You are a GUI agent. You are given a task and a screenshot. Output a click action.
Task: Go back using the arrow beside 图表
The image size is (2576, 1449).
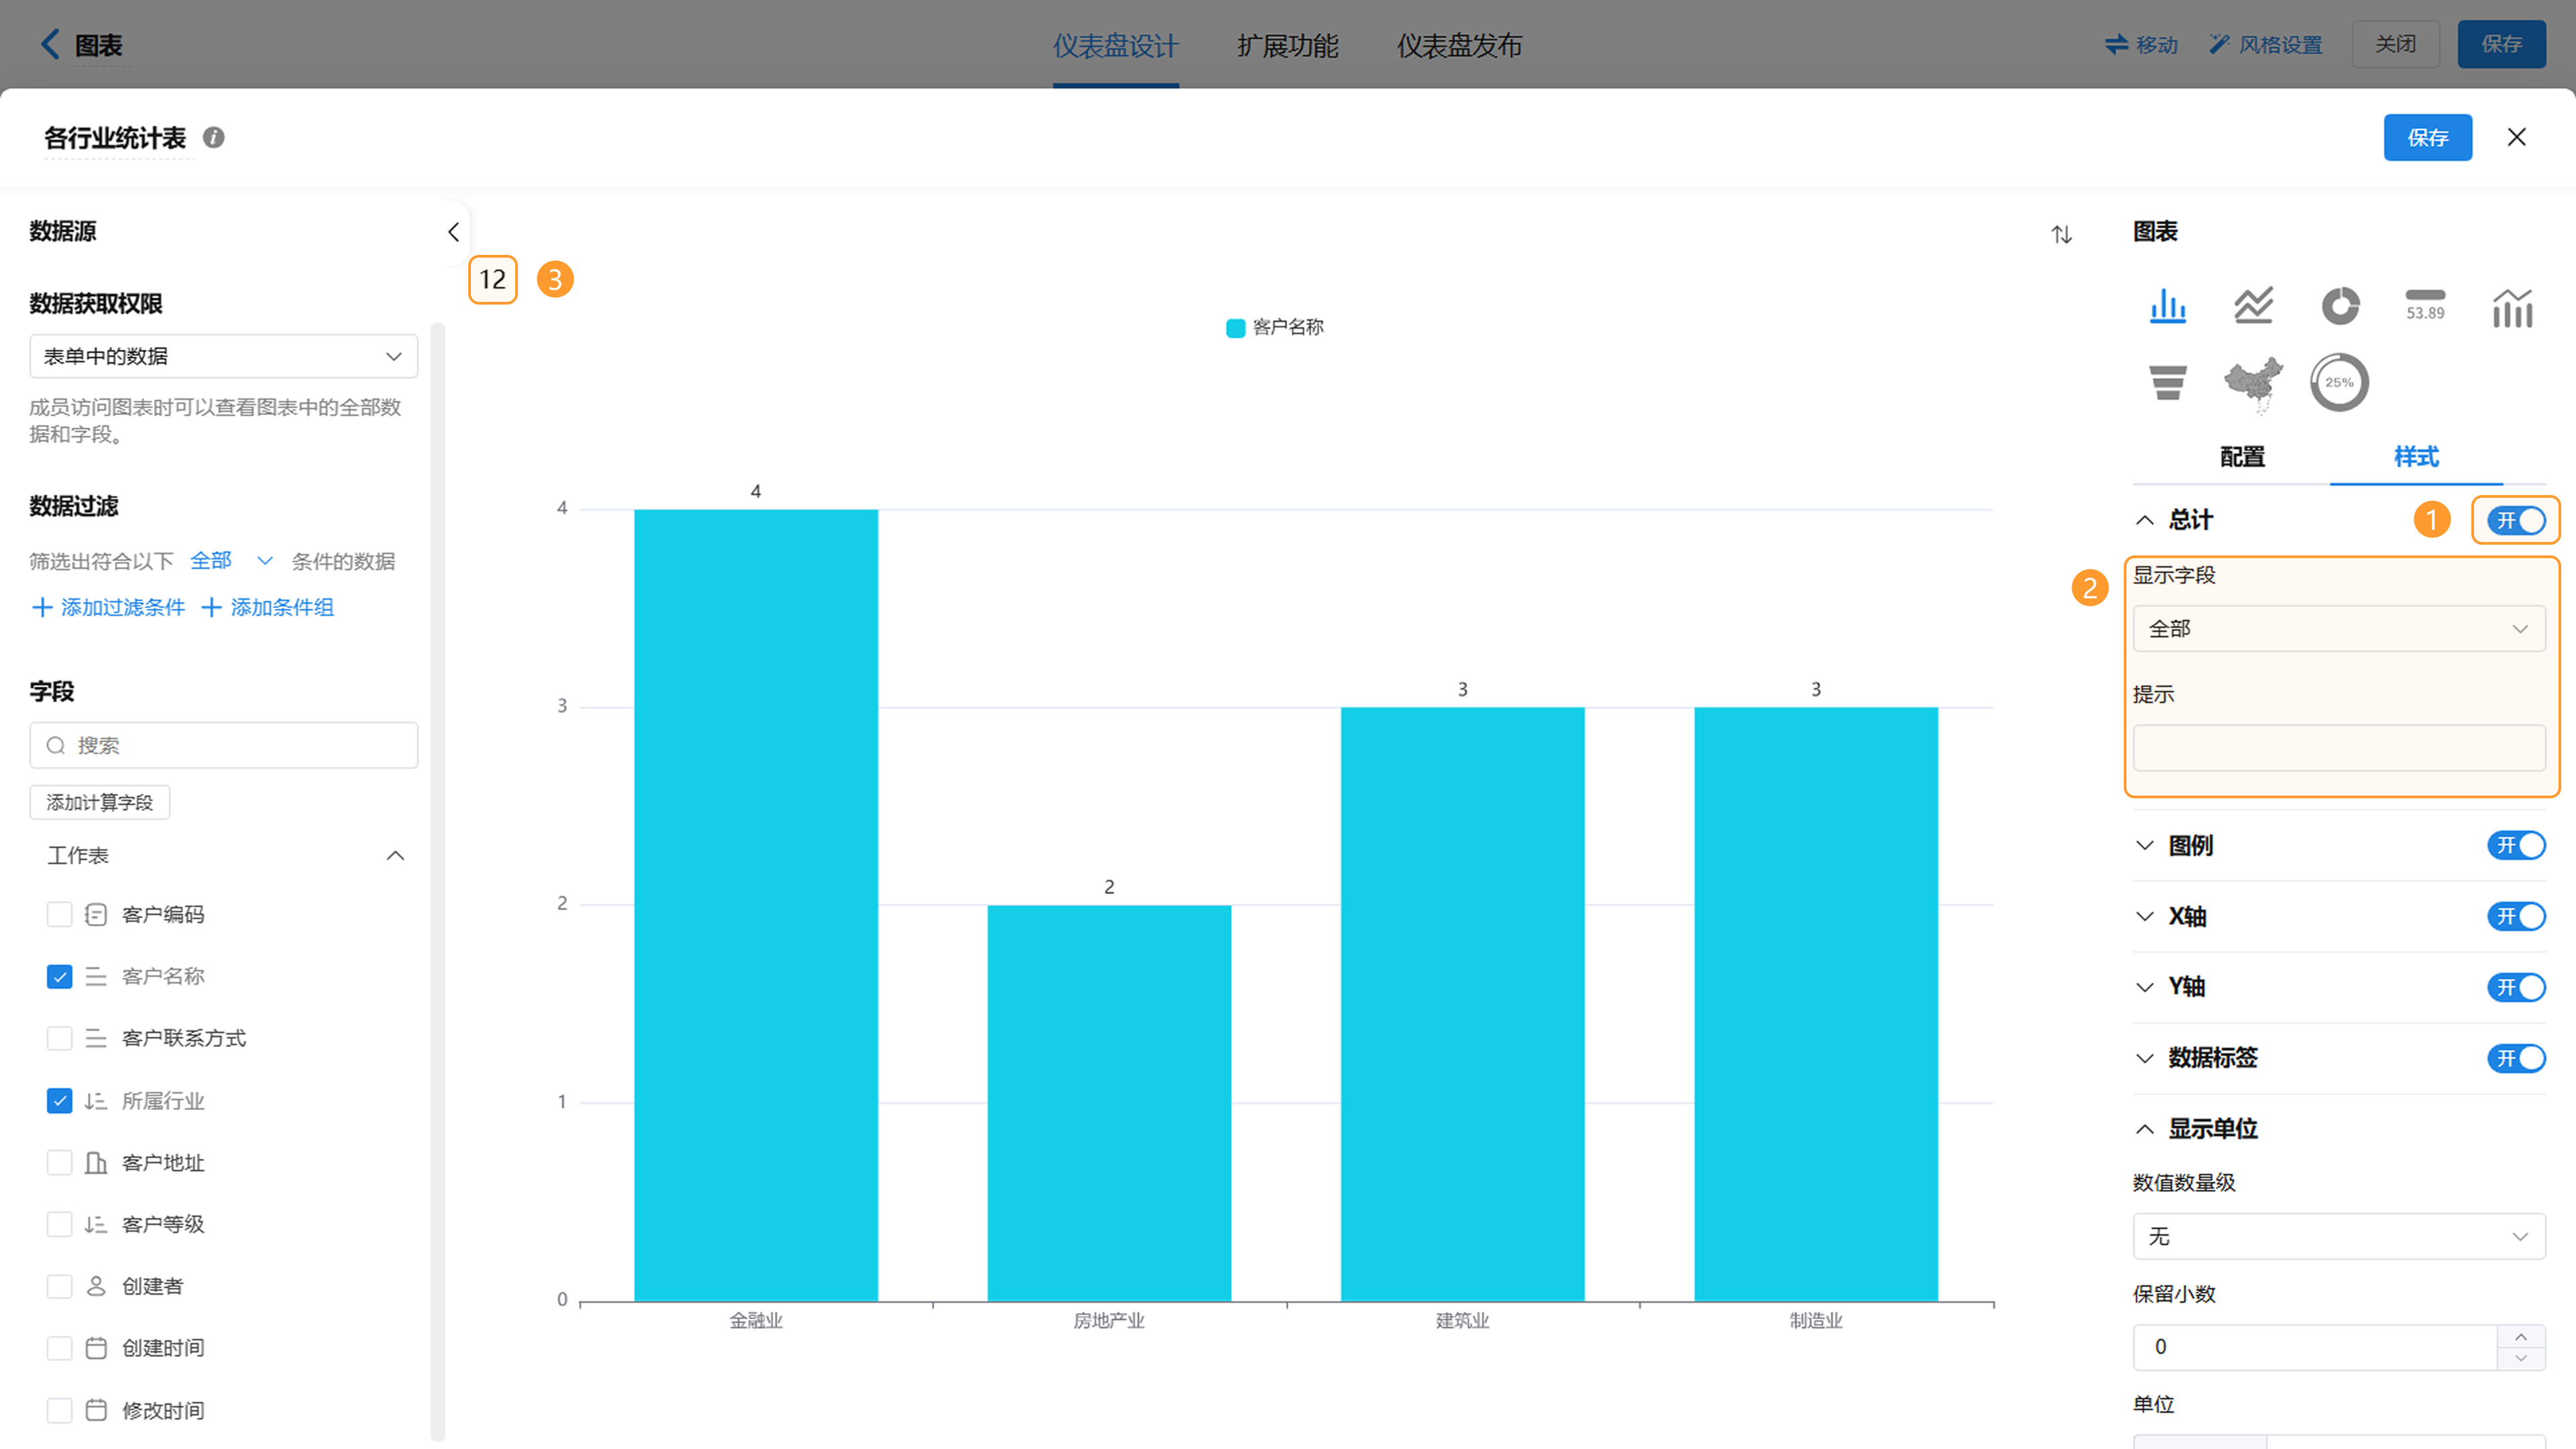point(50,44)
